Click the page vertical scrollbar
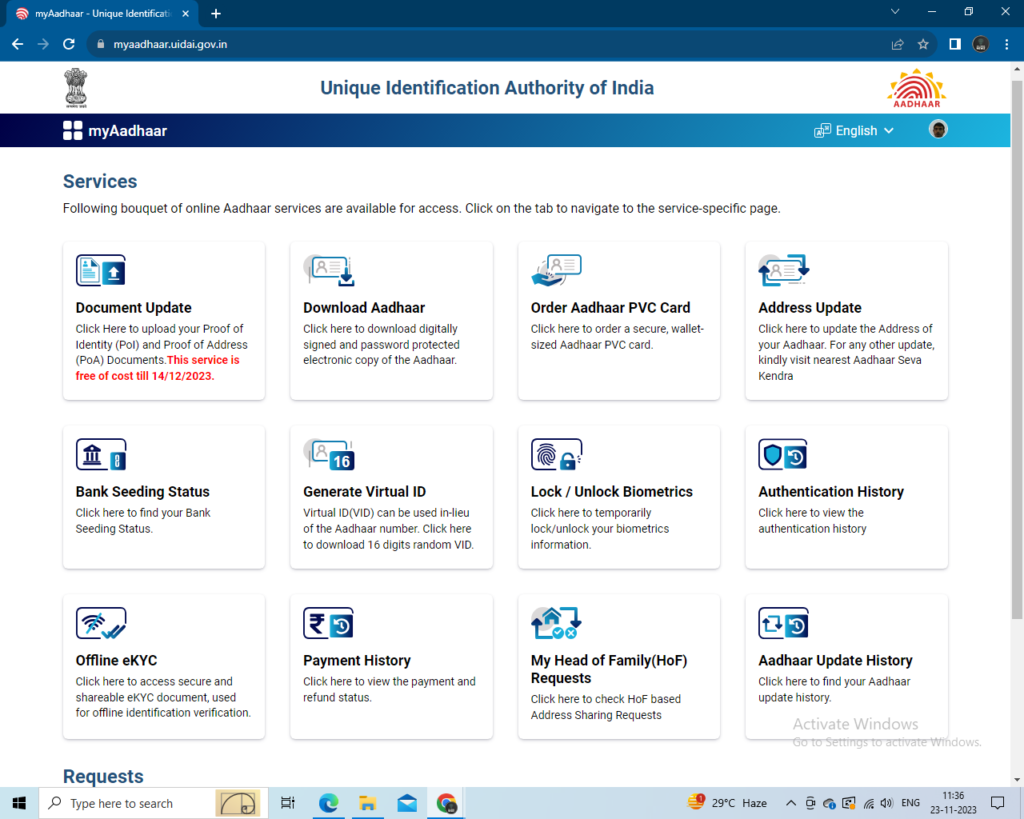 pyautogui.click(x=1017, y=349)
